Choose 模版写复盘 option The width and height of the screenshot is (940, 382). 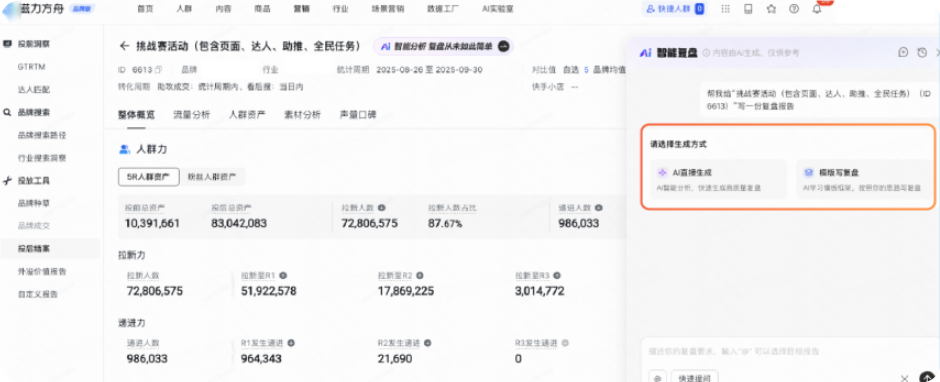(x=864, y=179)
